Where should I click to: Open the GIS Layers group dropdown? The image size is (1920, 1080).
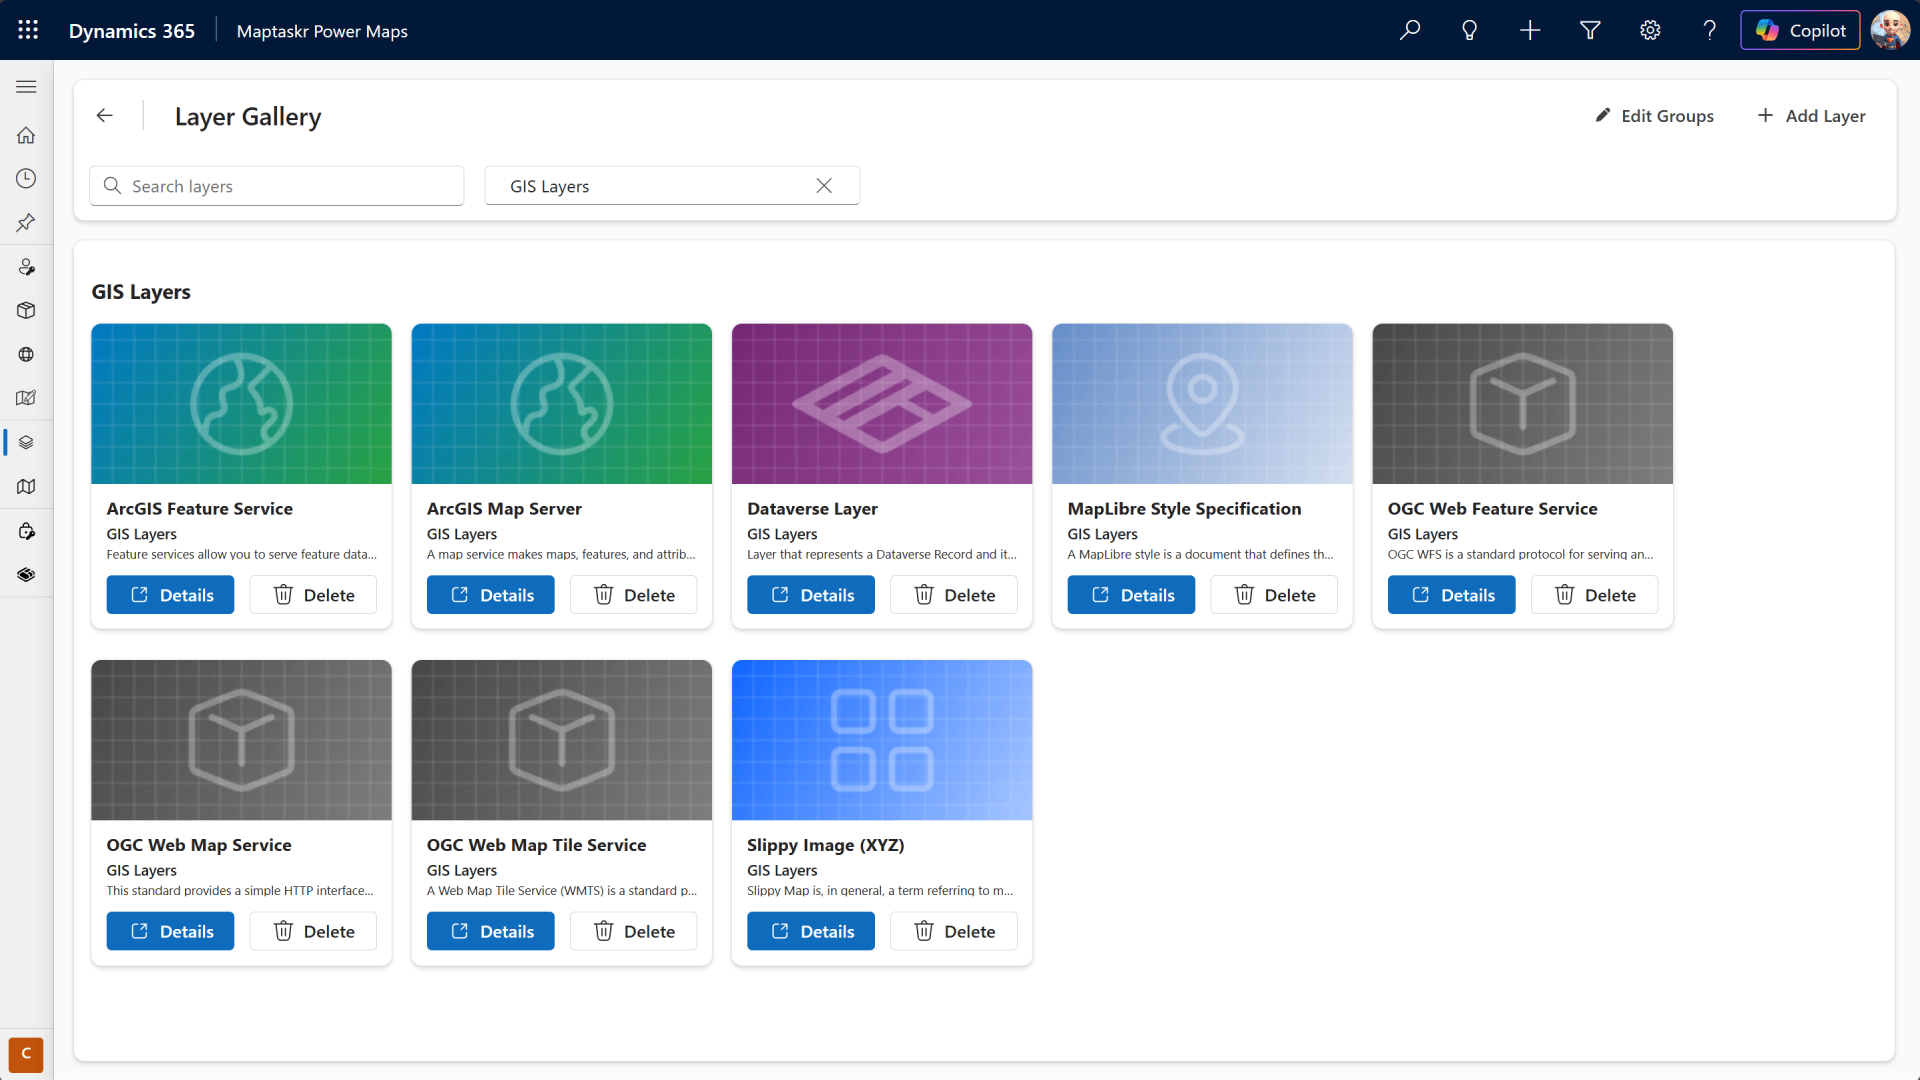coord(650,186)
